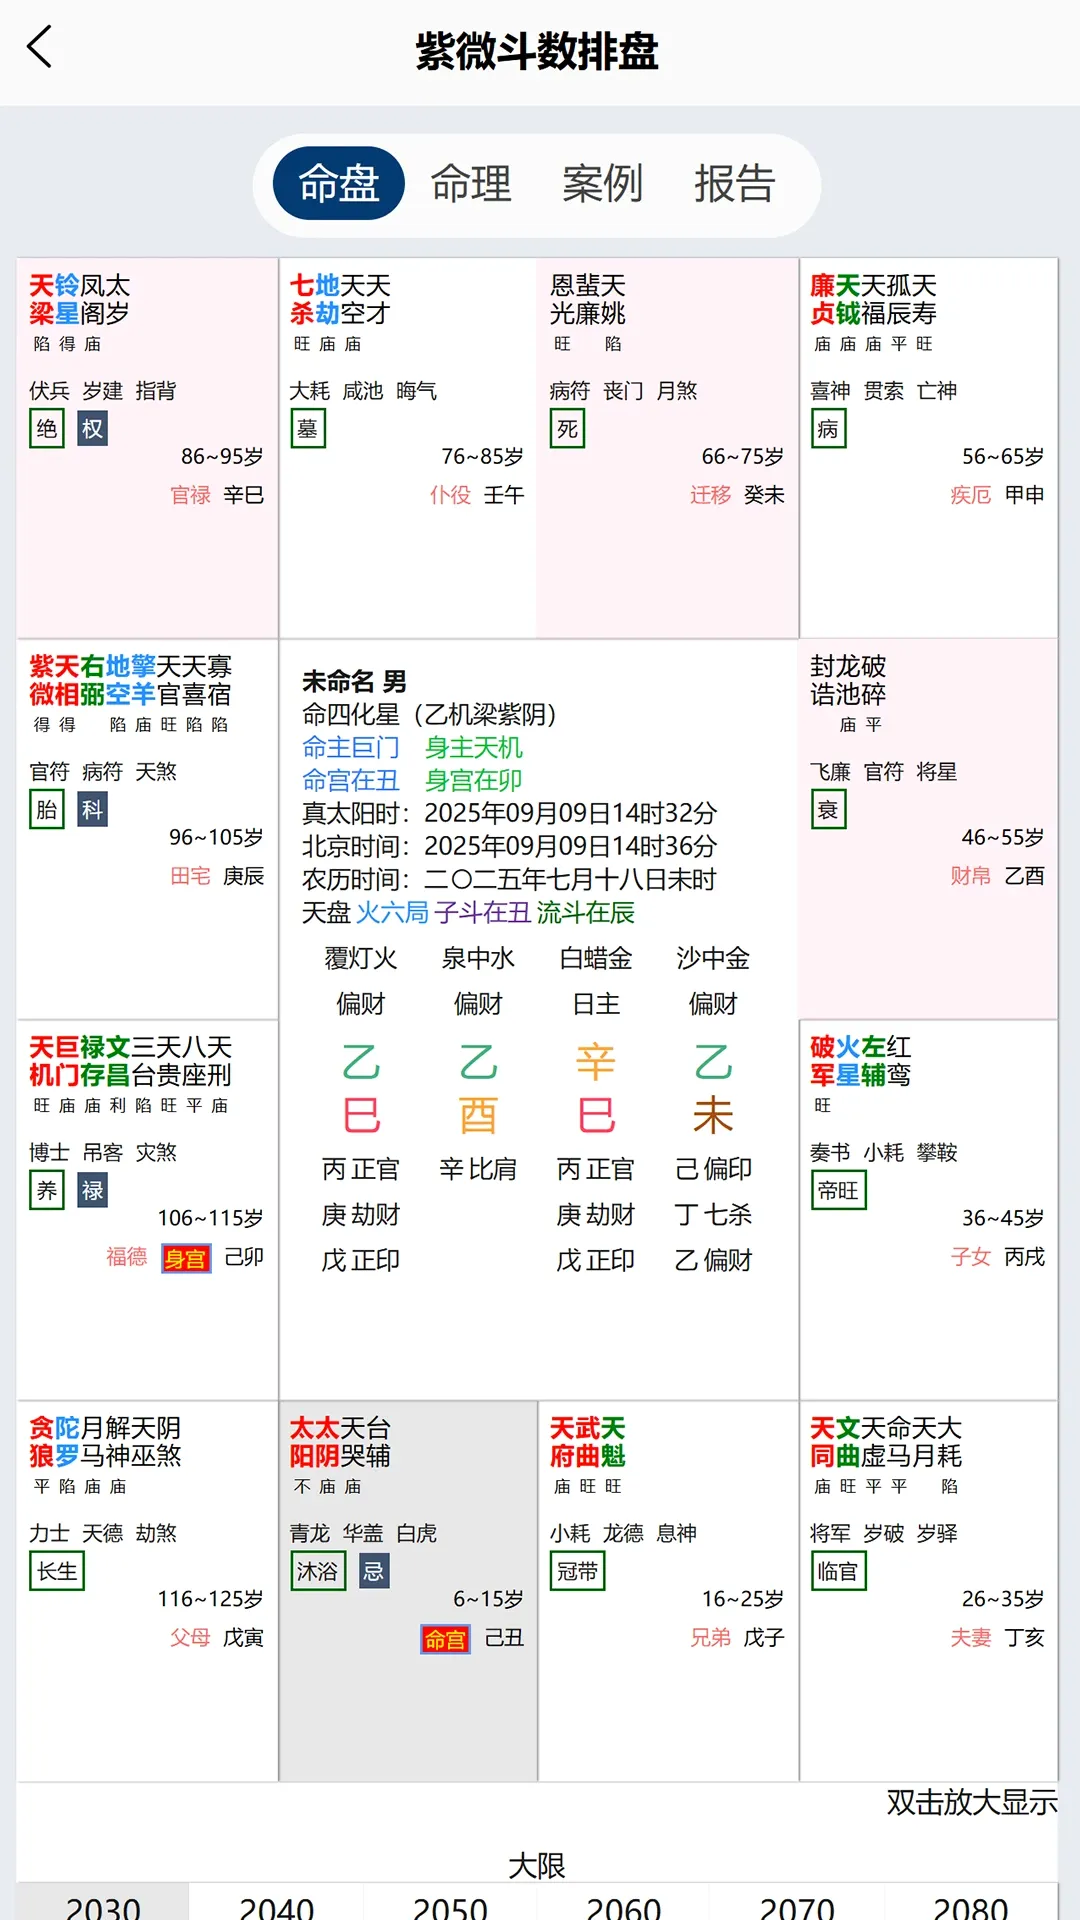
Task: Tap the 禄 badge in 福德 palace
Action: pos(92,1191)
